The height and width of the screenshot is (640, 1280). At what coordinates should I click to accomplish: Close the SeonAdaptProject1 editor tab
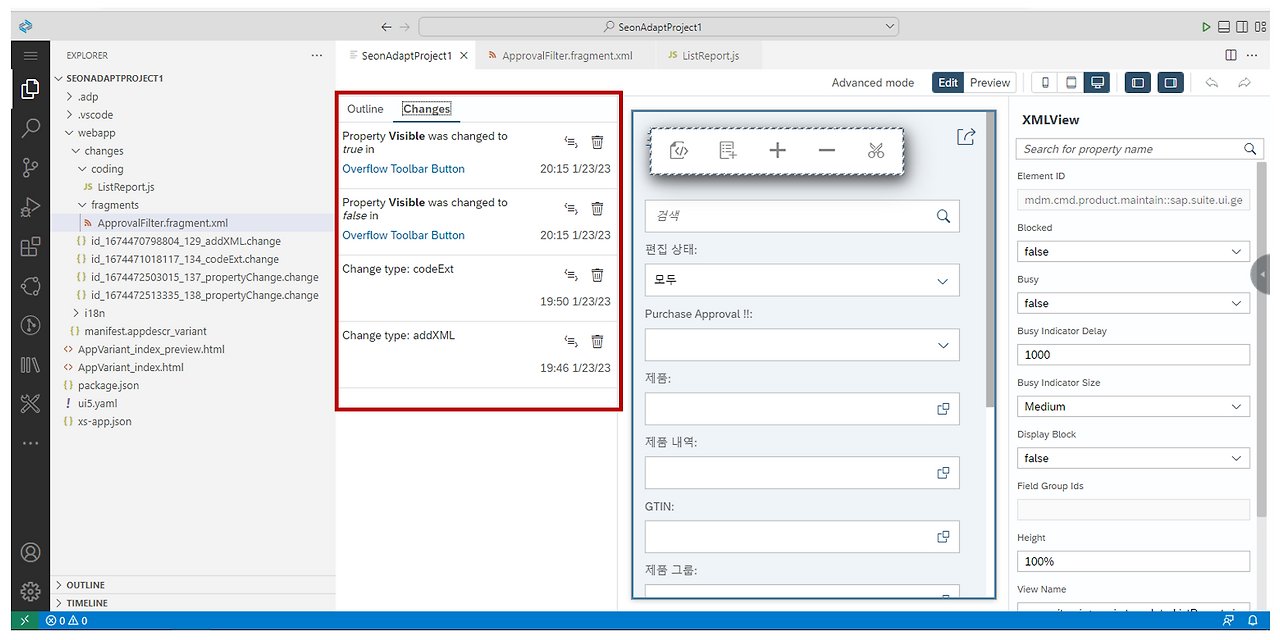(x=463, y=56)
